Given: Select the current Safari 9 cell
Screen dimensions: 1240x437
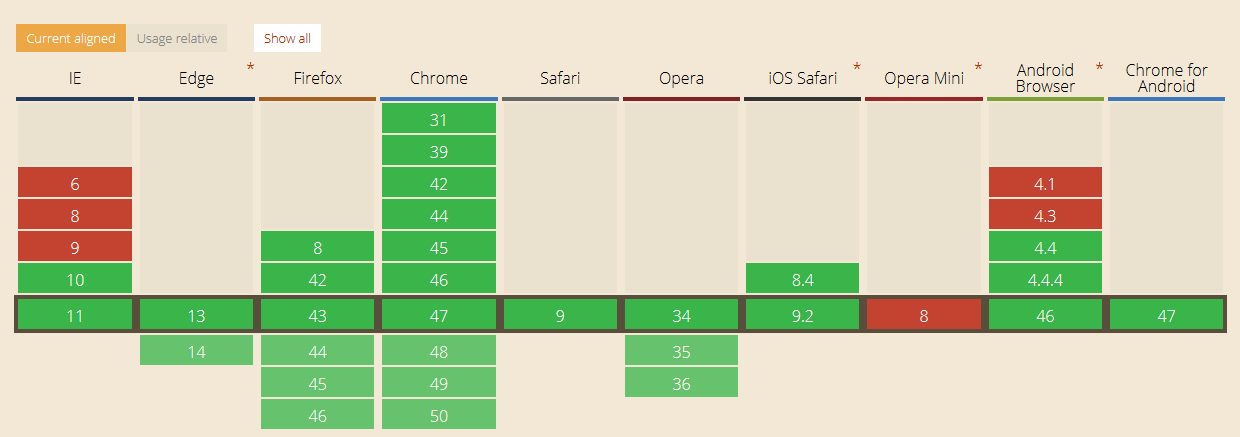Looking at the screenshot, I should pos(560,315).
